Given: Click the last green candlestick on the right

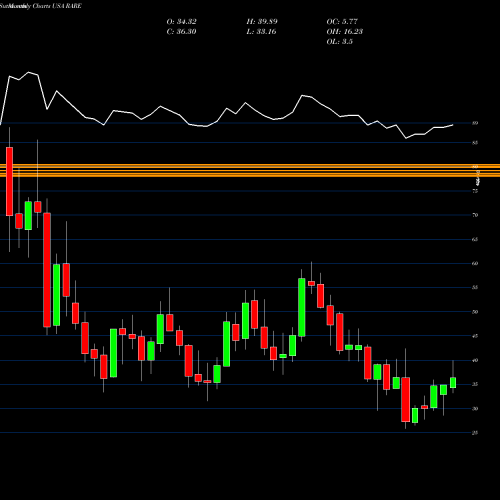Looking at the screenshot, I should (x=453, y=383).
